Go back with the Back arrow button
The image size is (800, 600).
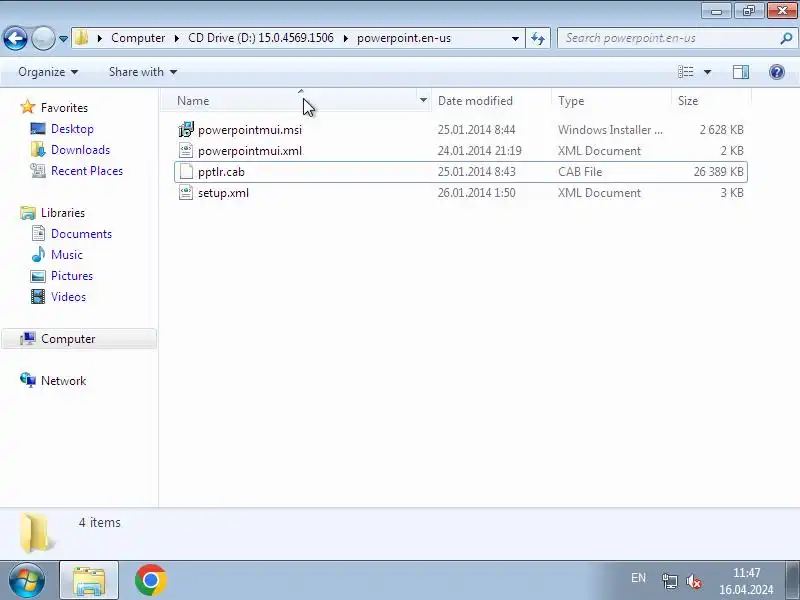[15, 38]
